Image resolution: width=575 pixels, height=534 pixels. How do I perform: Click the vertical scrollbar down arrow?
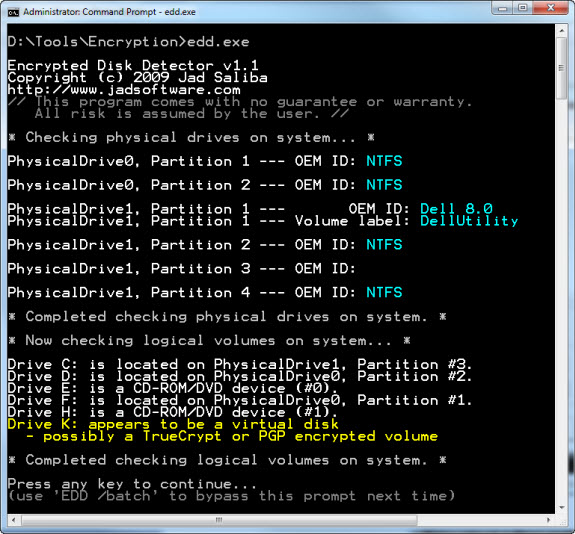[x=561, y=508]
